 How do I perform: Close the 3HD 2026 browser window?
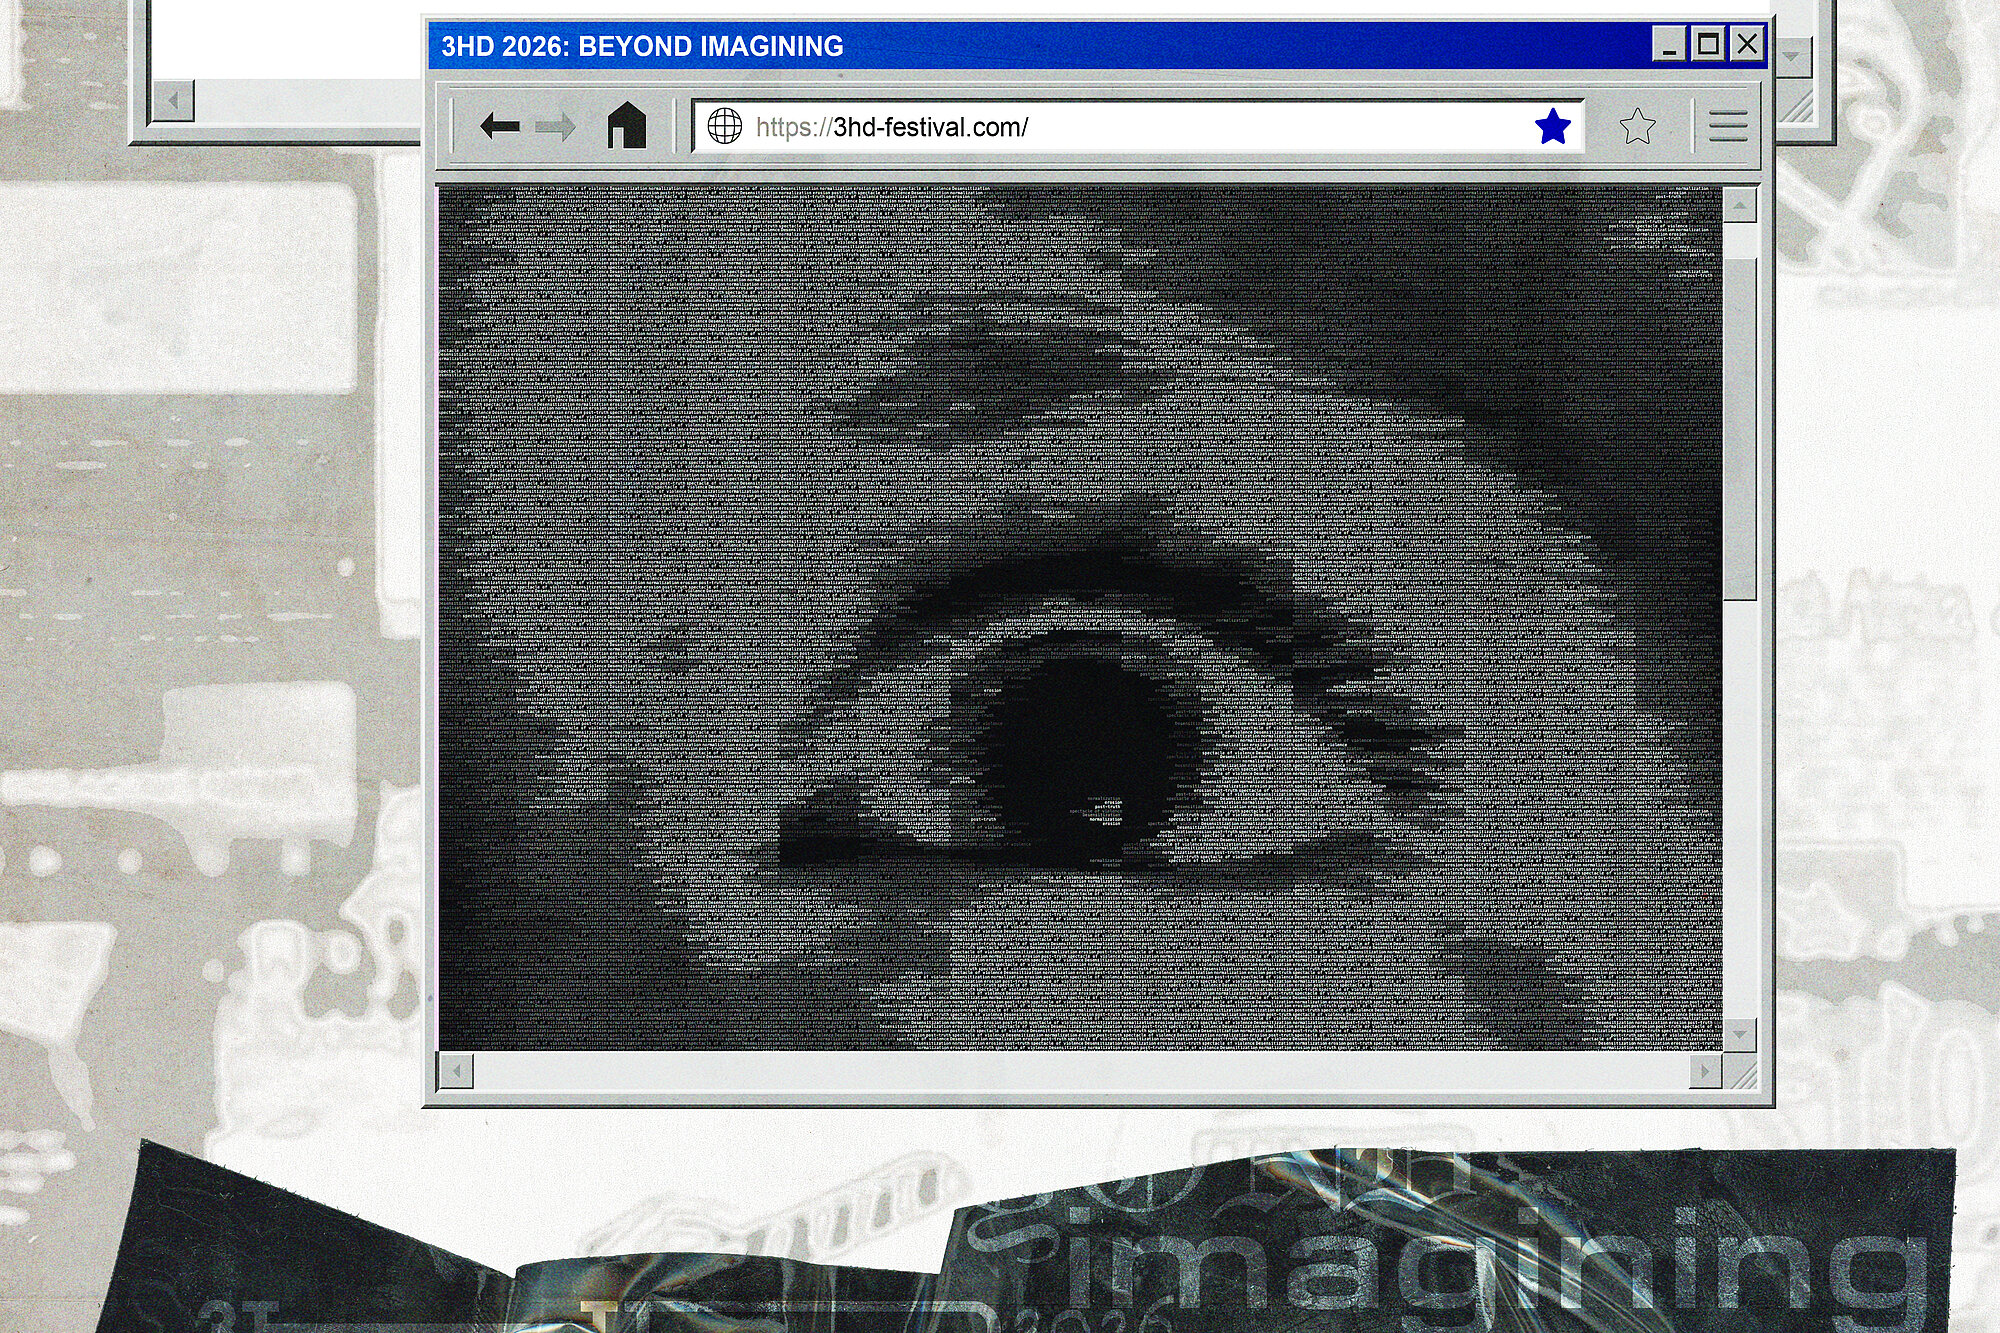(1747, 44)
